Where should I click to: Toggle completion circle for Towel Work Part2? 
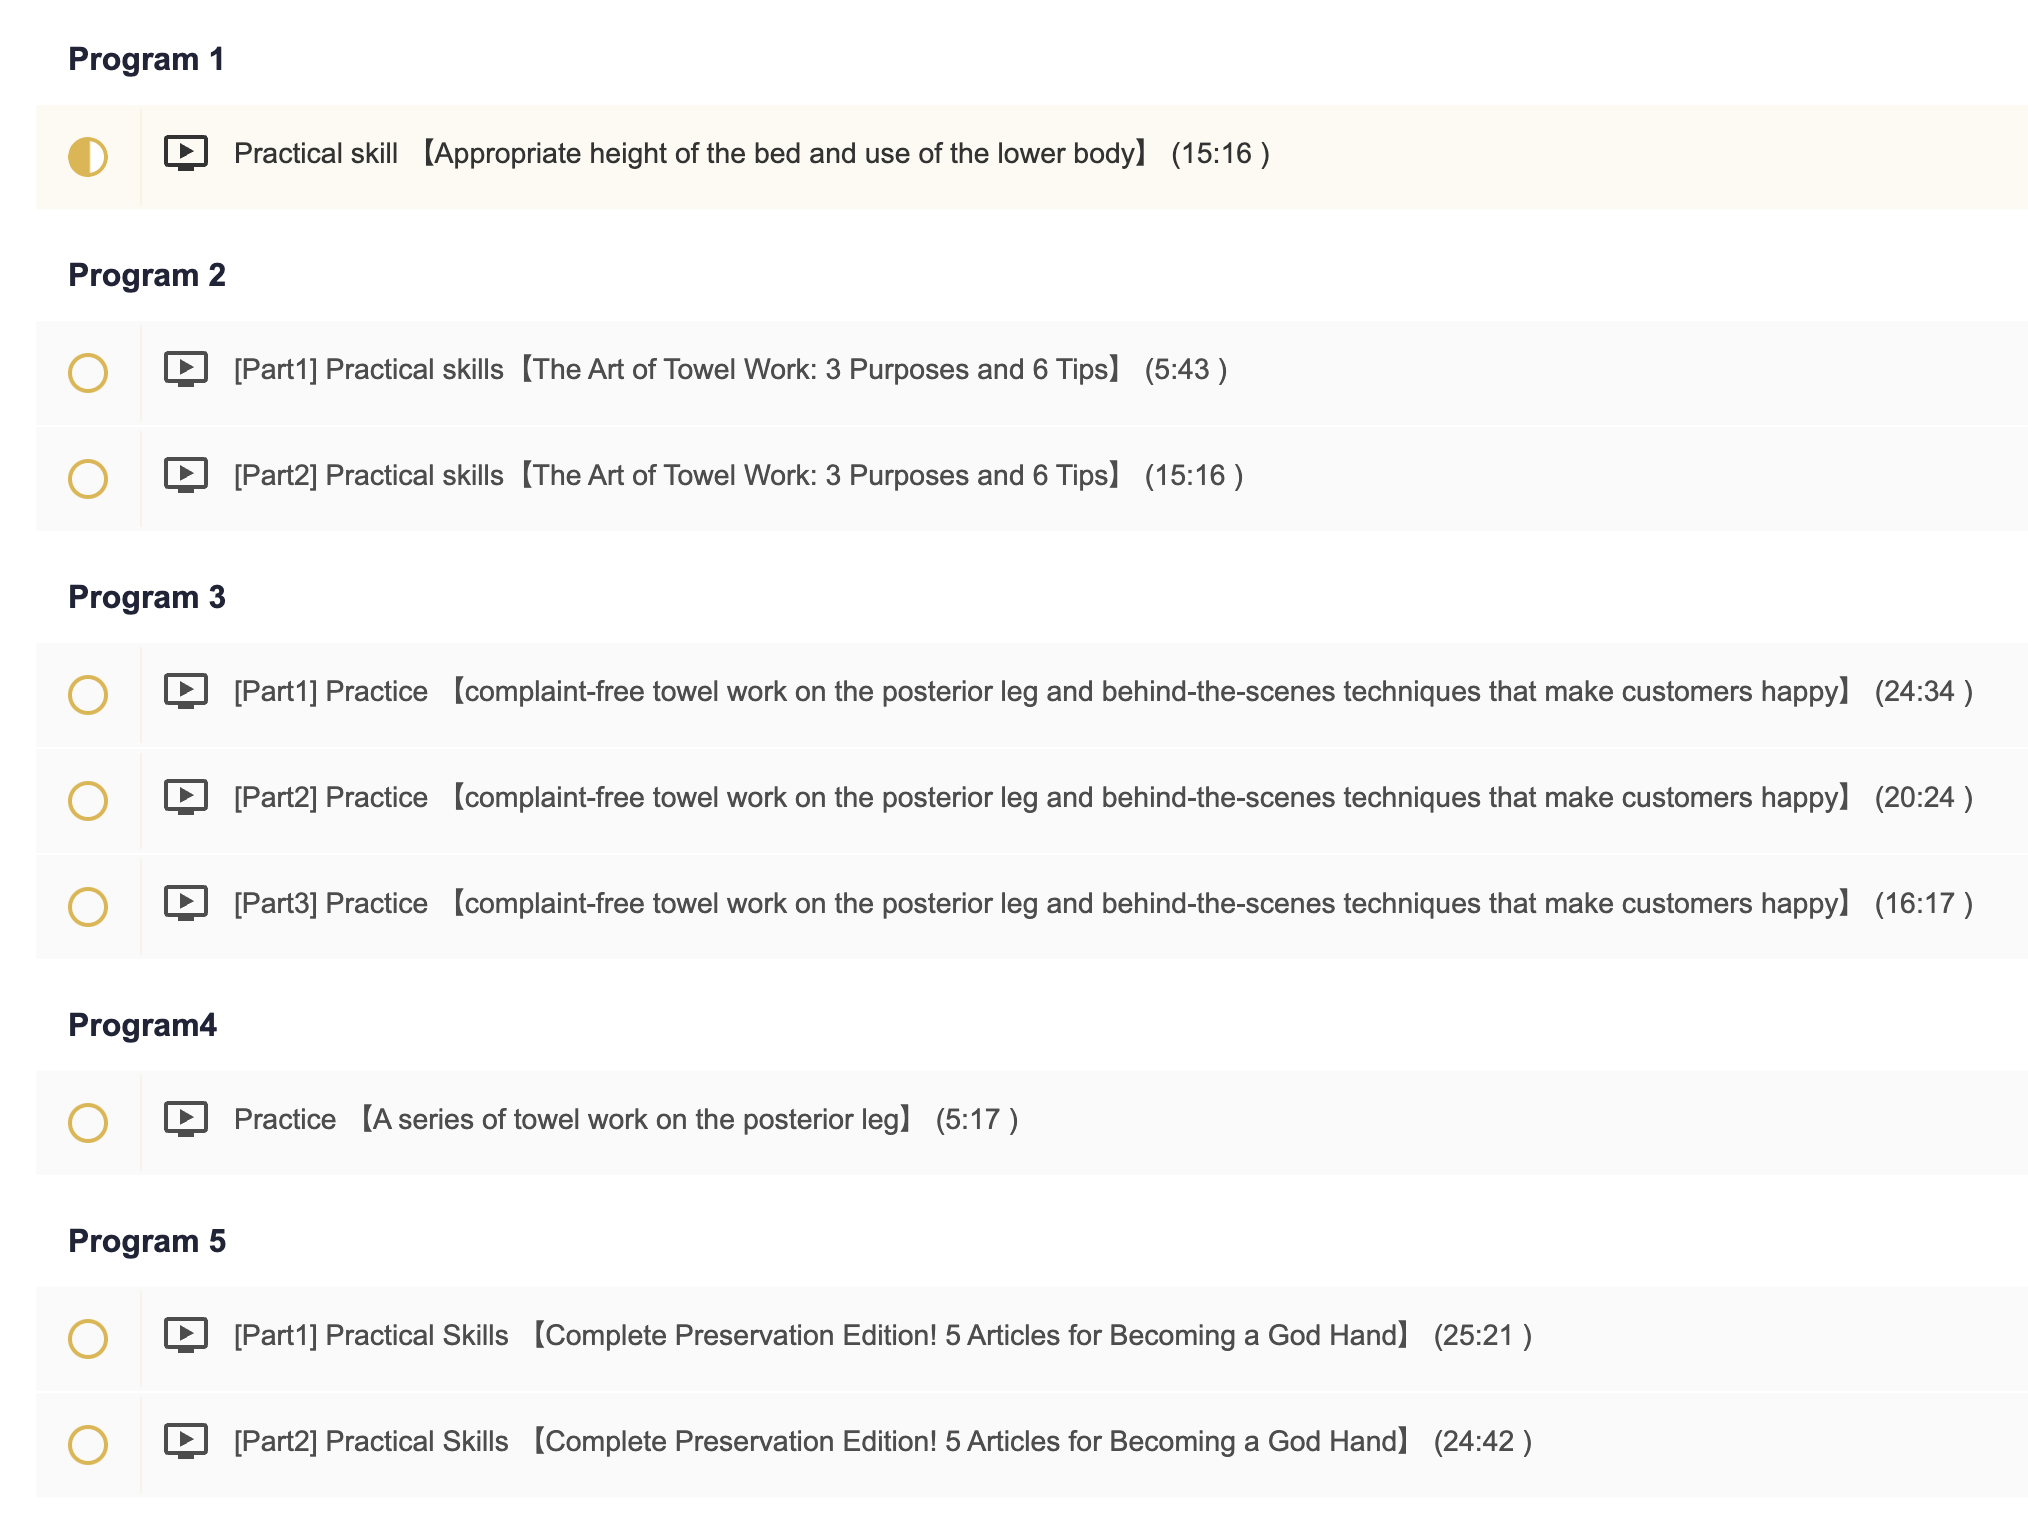pyautogui.click(x=88, y=479)
